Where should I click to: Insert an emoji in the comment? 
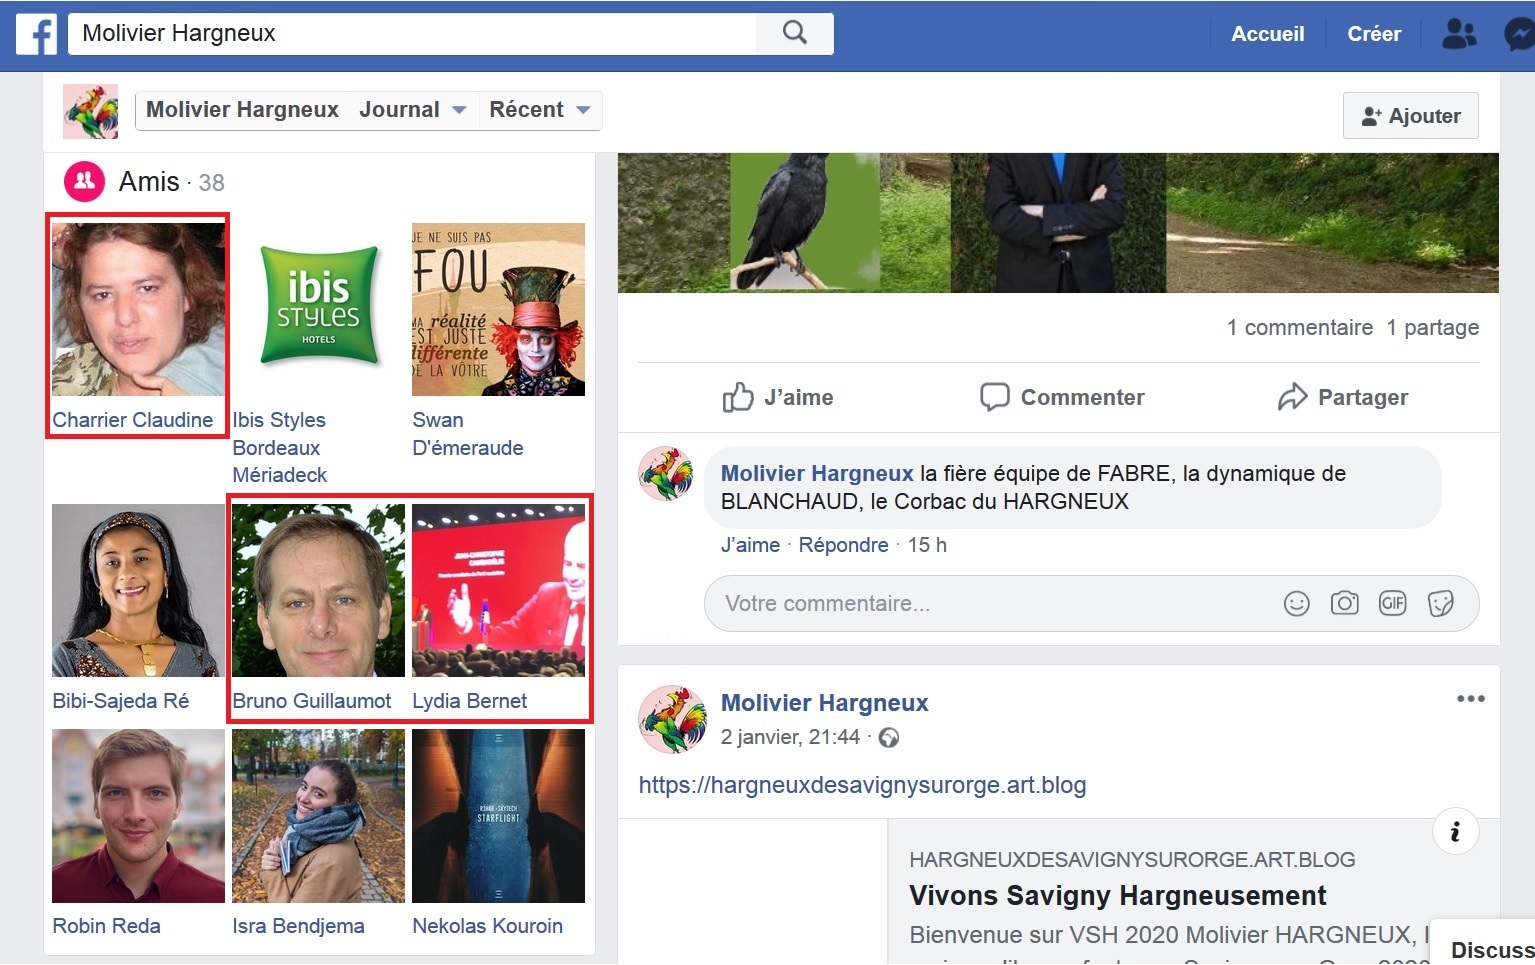point(1296,604)
